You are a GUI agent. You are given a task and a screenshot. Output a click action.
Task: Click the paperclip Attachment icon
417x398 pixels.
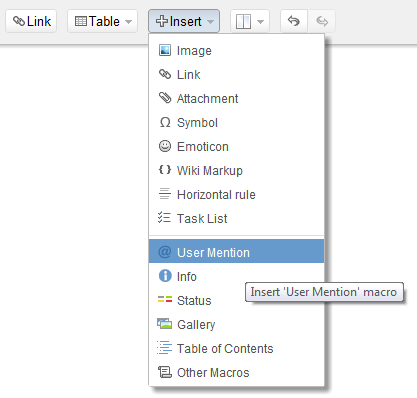[165, 98]
